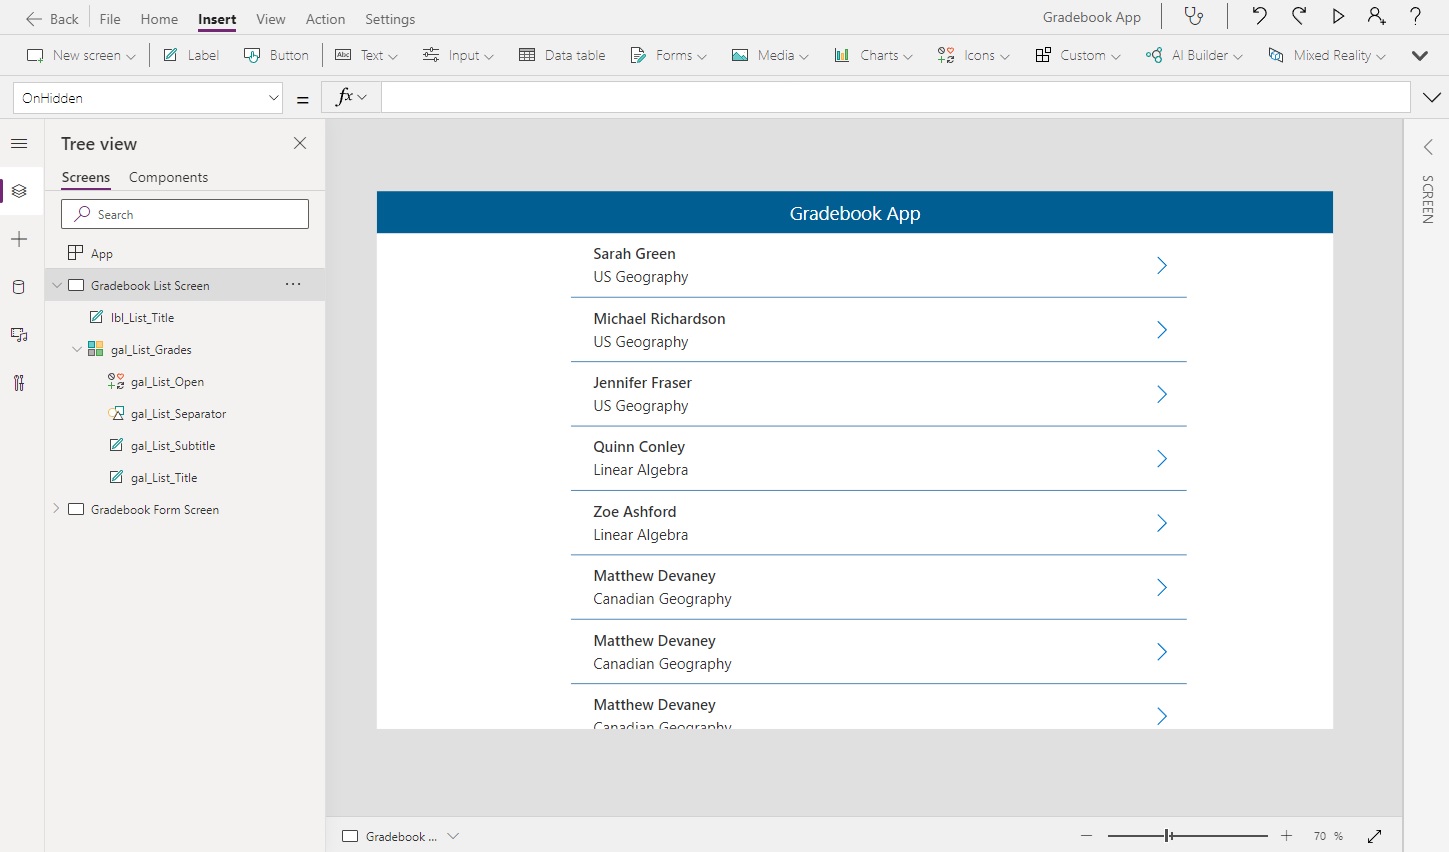
Task: Click the Back button
Action: 52,18
